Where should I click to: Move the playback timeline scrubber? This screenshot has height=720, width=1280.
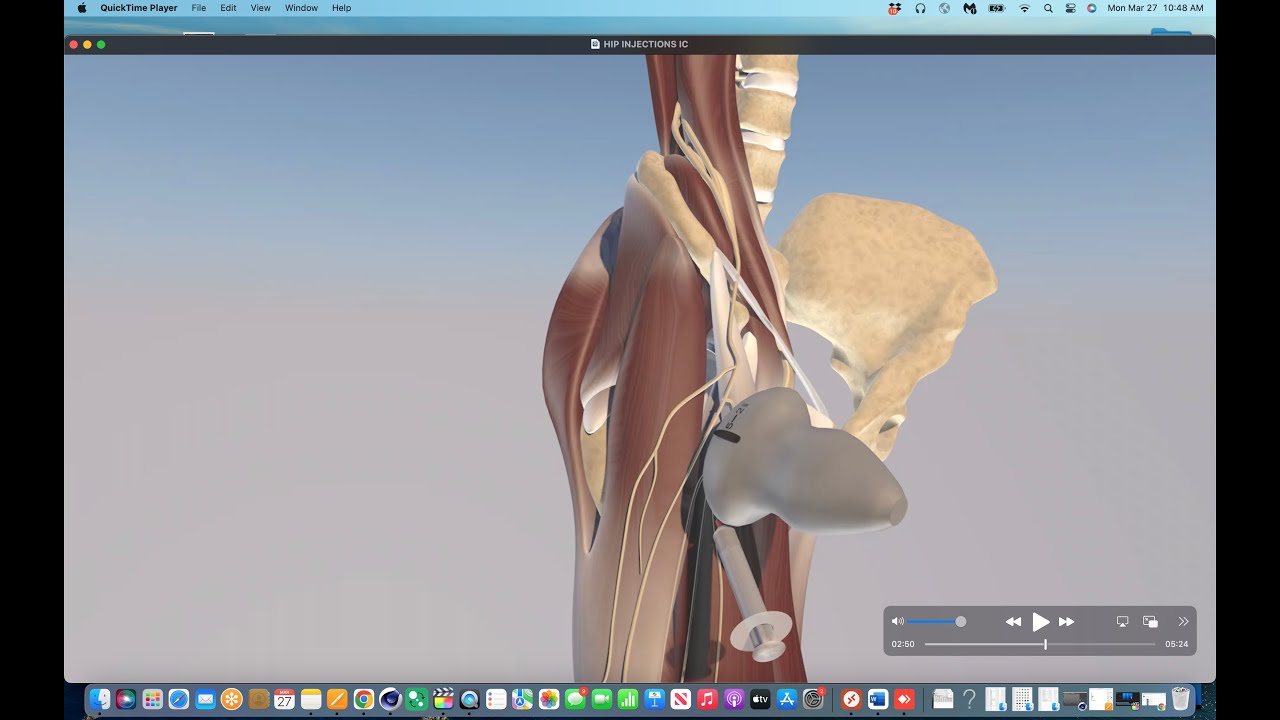coord(1046,644)
